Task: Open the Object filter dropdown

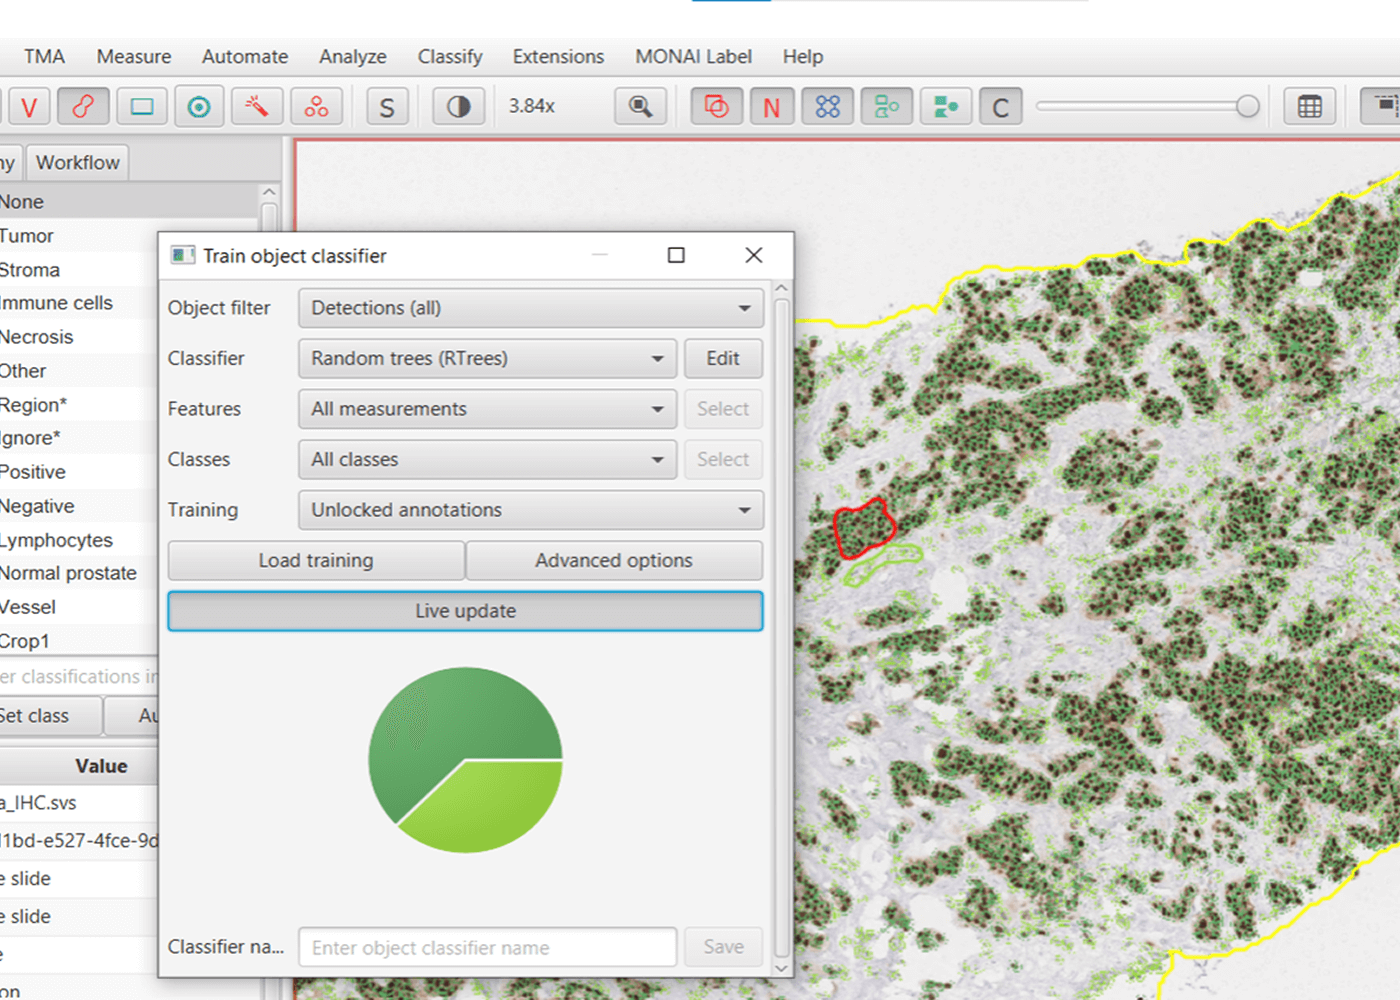Action: click(530, 308)
